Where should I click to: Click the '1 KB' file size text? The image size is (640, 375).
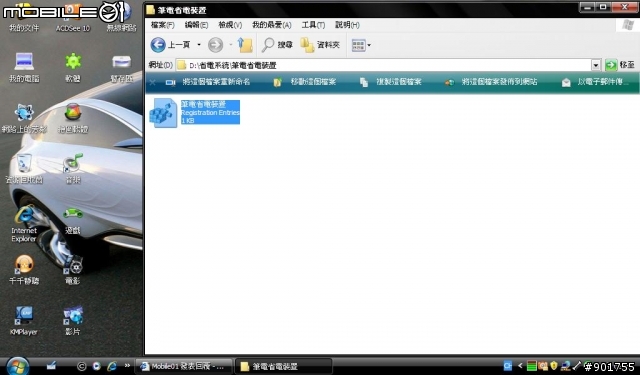coord(188,120)
